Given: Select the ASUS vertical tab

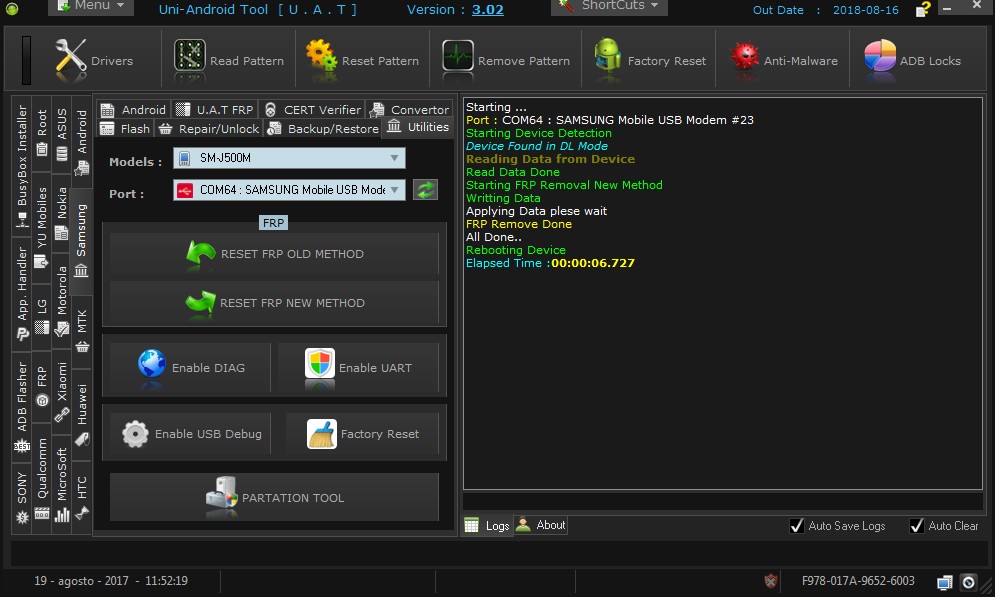Looking at the screenshot, I should (x=62, y=134).
